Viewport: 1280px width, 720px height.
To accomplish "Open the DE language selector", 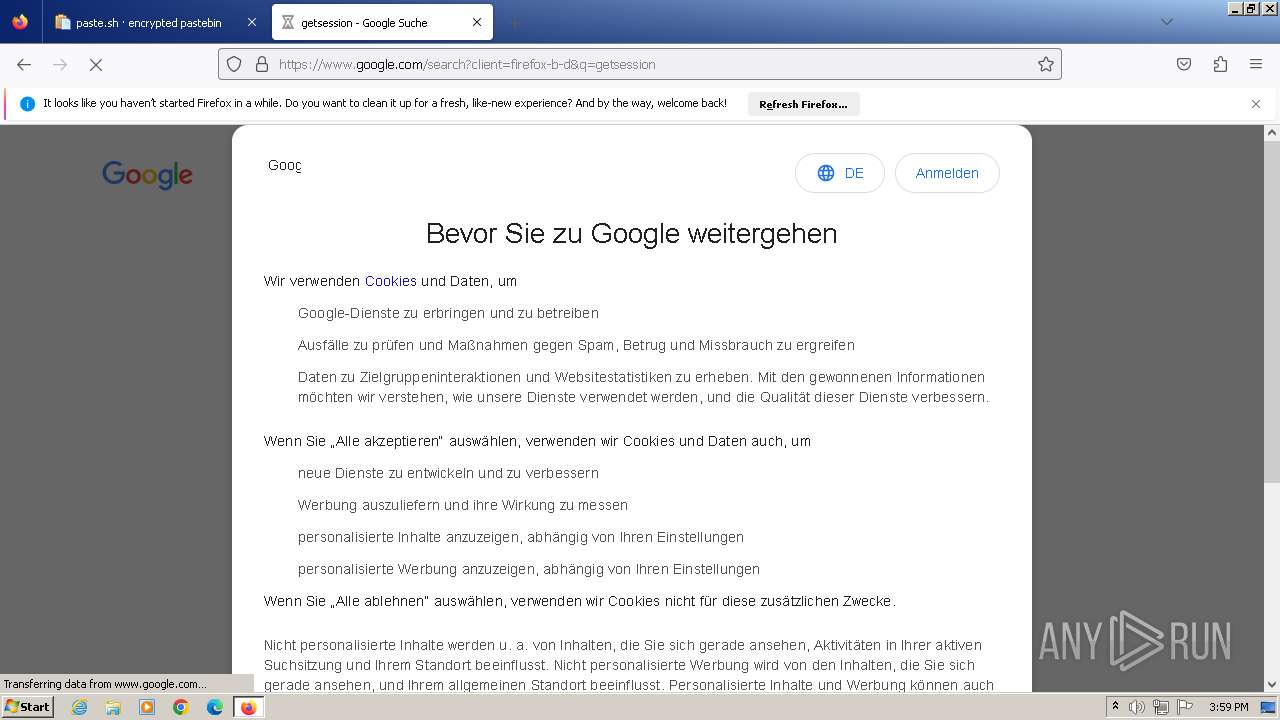I will point(840,173).
